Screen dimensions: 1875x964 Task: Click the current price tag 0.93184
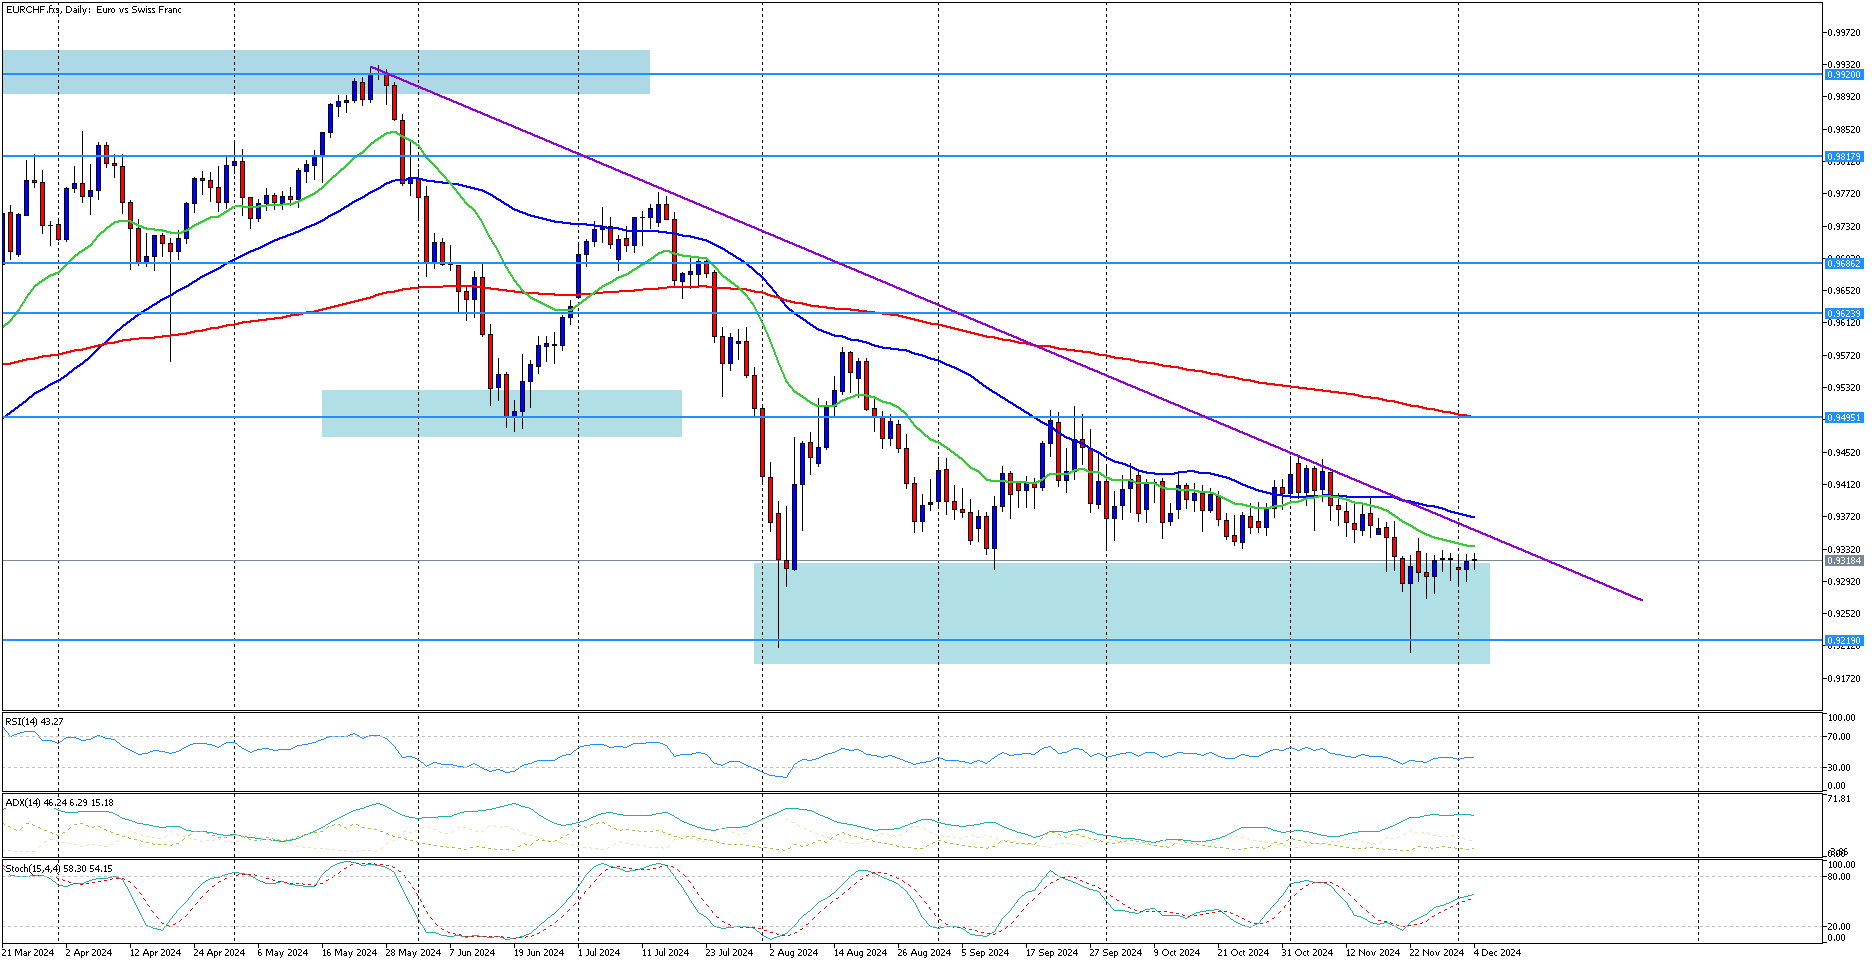1843,561
